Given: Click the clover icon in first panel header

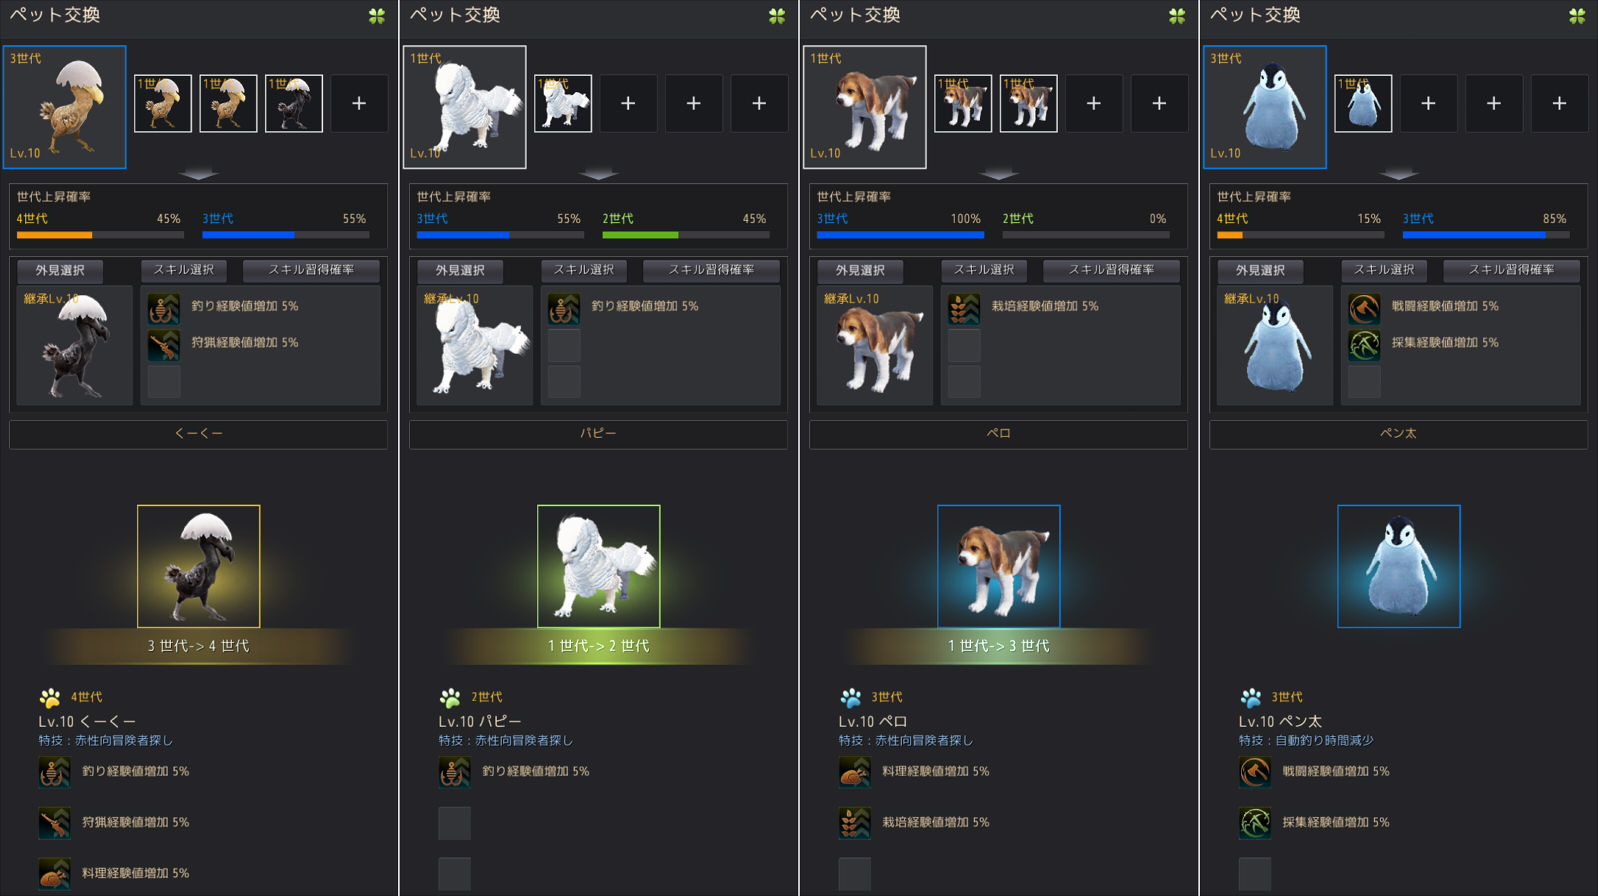Looking at the screenshot, I should coord(377,16).
